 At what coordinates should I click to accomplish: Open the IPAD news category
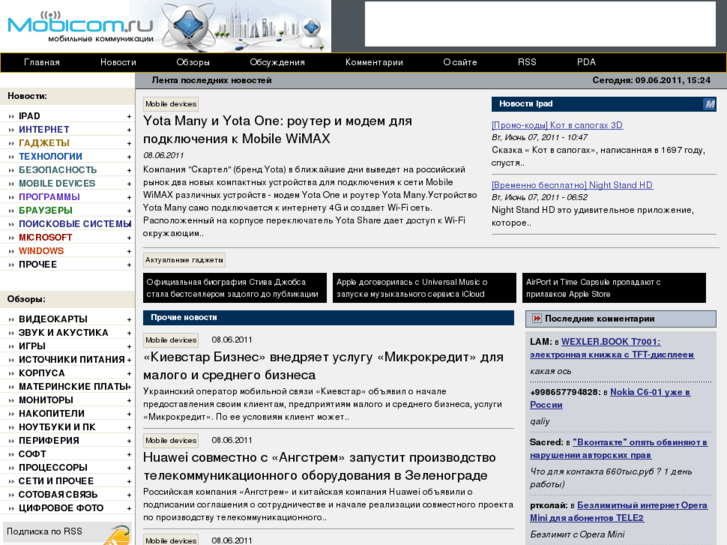(x=29, y=116)
